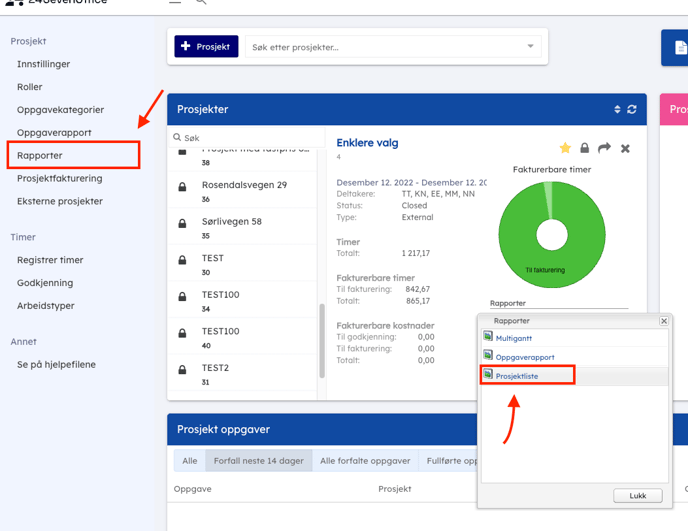Viewport: 688px width, 531px height.
Task: Open the project search dropdown arrow
Action: tap(530, 47)
